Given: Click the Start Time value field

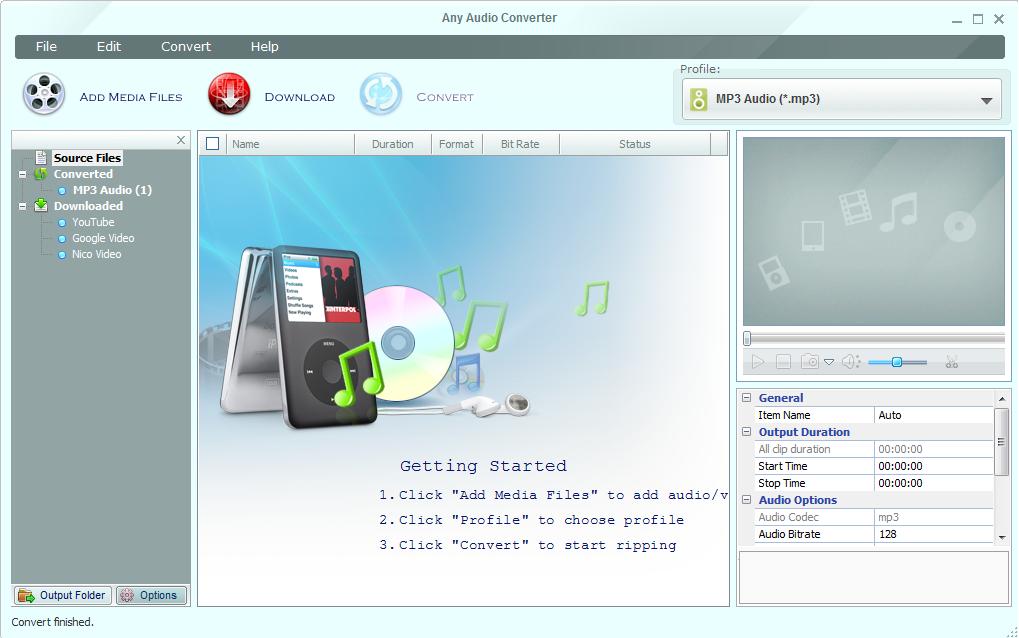Looking at the screenshot, I should point(934,466).
